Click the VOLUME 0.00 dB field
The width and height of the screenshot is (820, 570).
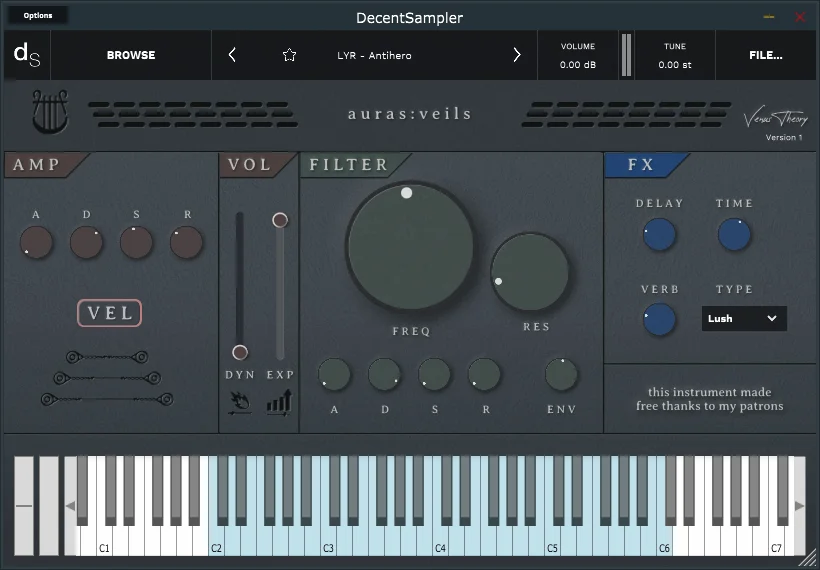click(x=578, y=55)
